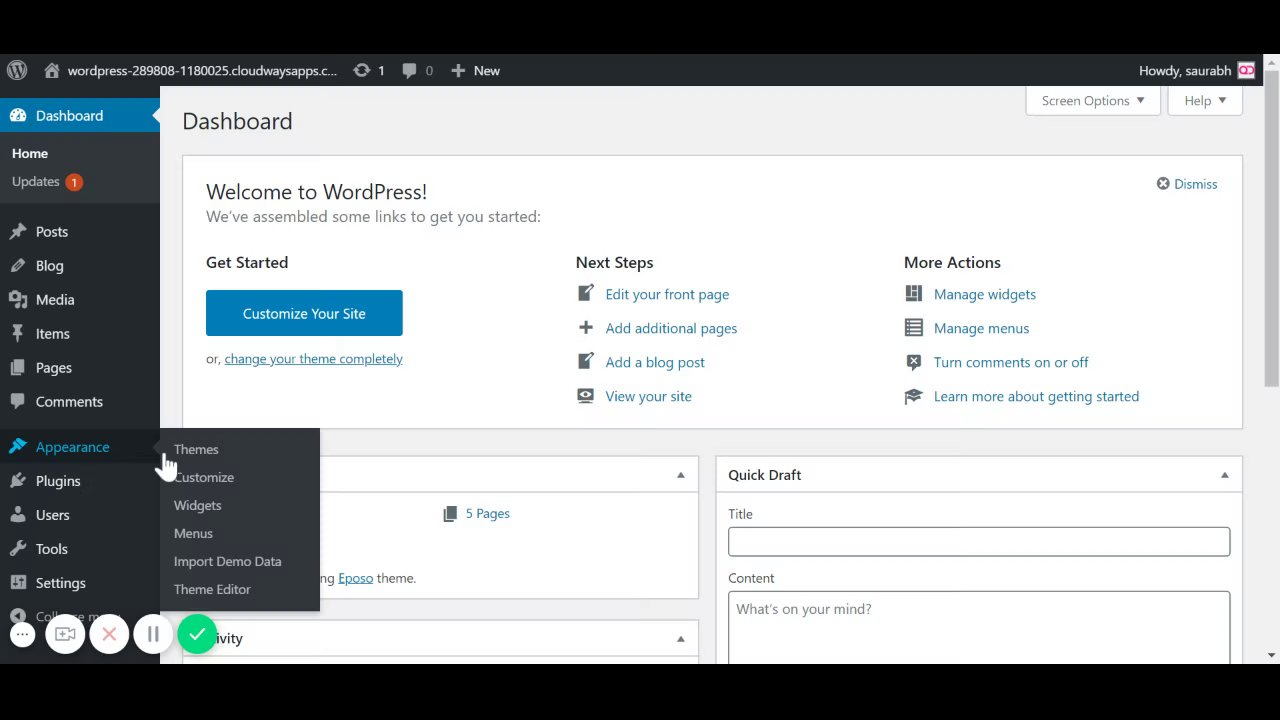Click the Dashboard gauge icon in sidebar

tap(18, 115)
